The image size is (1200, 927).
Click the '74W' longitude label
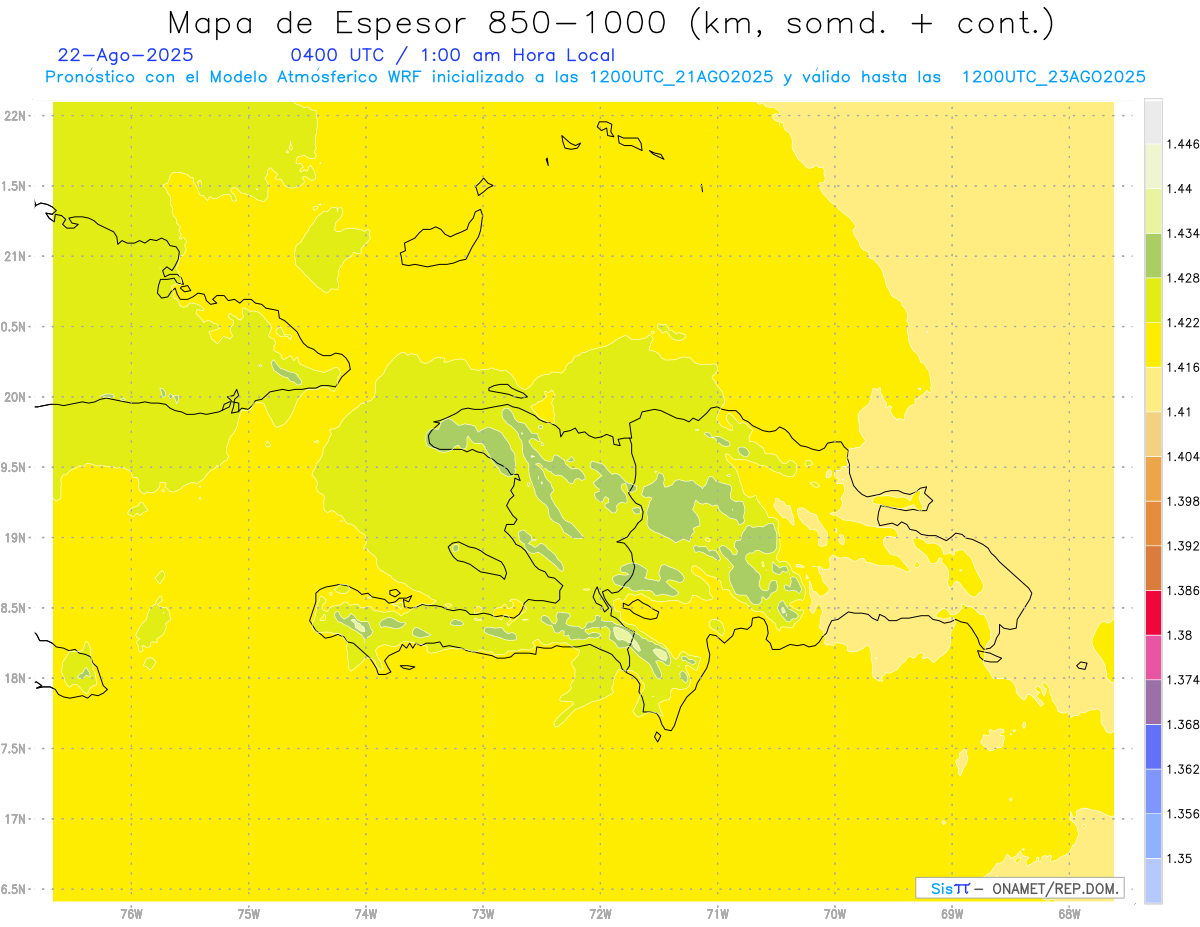pos(366,913)
